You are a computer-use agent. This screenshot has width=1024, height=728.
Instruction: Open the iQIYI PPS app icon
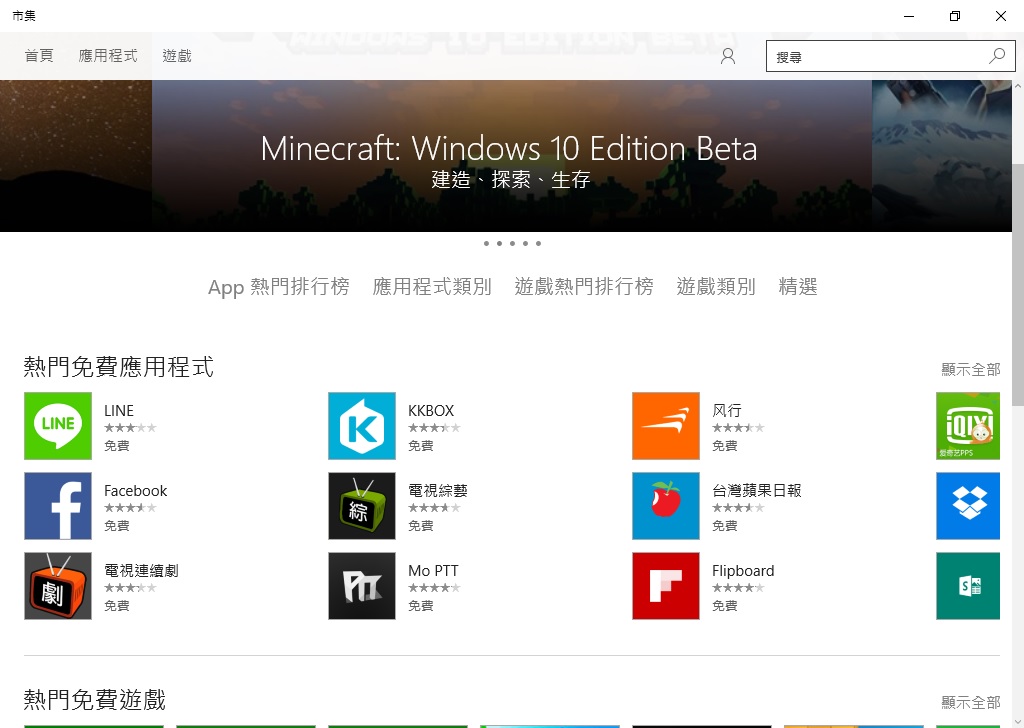click(968, 426)
